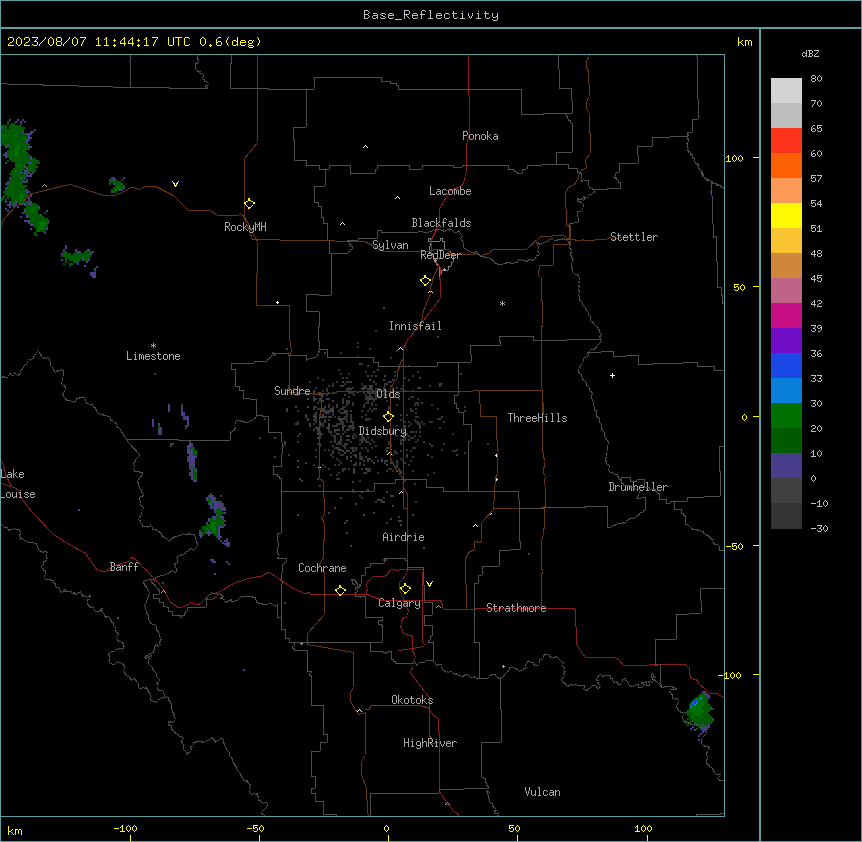Click the yellow diamond marker above Calgary label

[x=405, y=589]
